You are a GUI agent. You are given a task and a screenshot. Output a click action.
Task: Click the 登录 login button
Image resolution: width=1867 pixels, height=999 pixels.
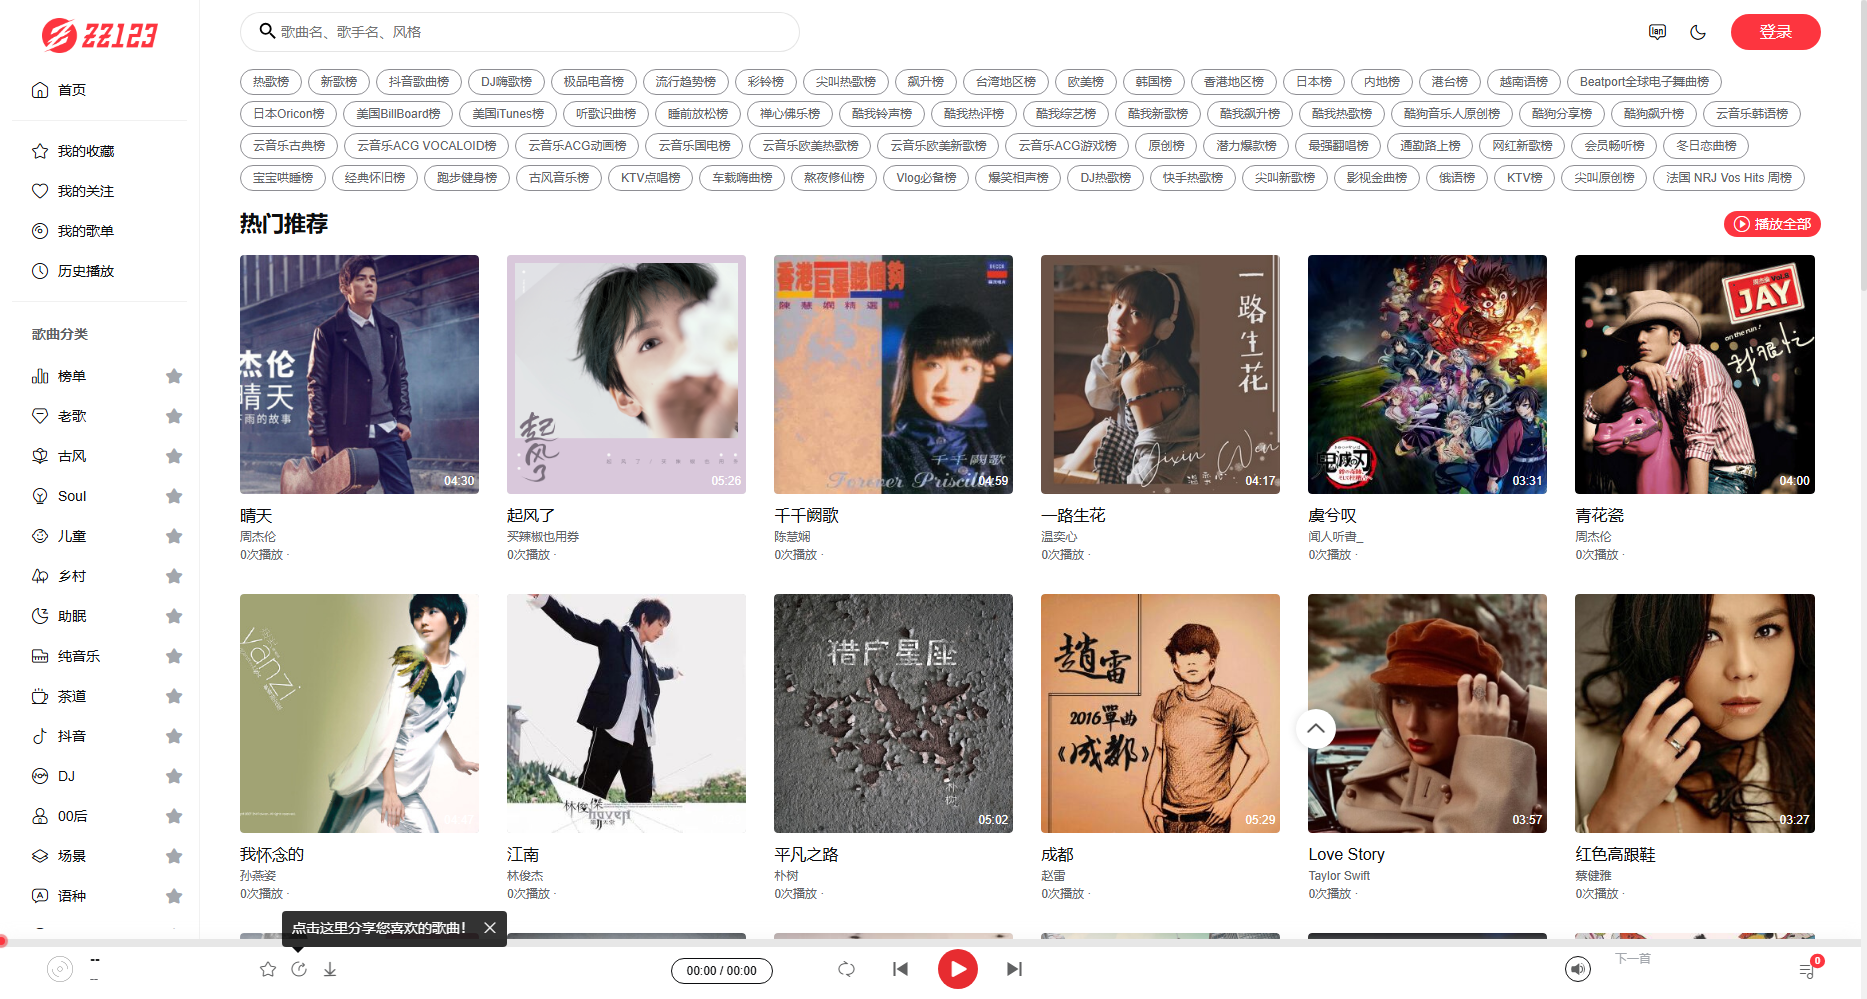tap(1775, 32)
